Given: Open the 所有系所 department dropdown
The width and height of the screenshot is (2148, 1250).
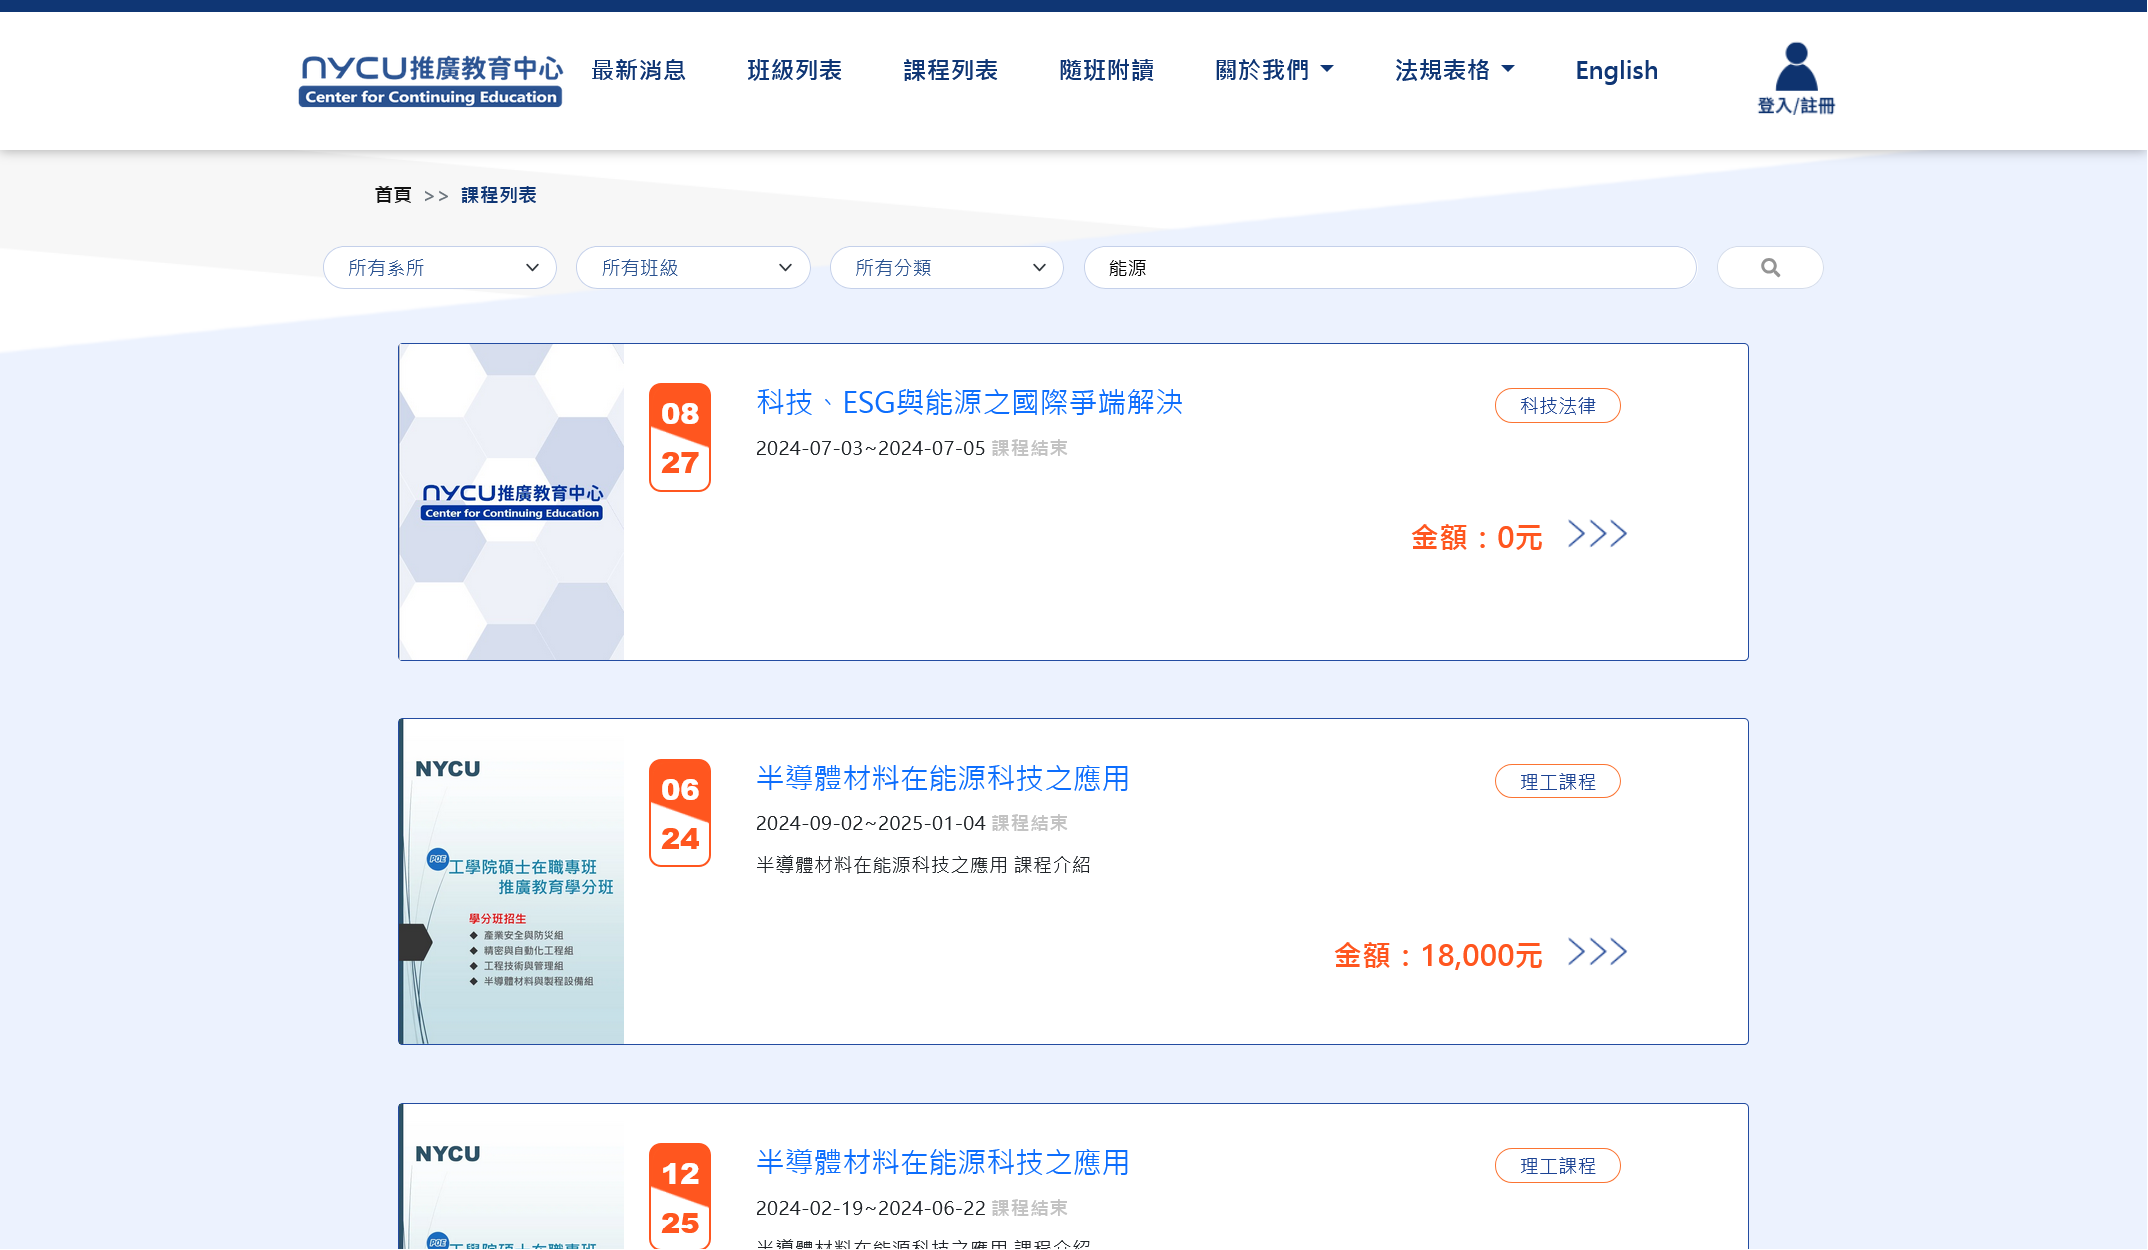Looking at the screenshot, I should click(440, 268).
